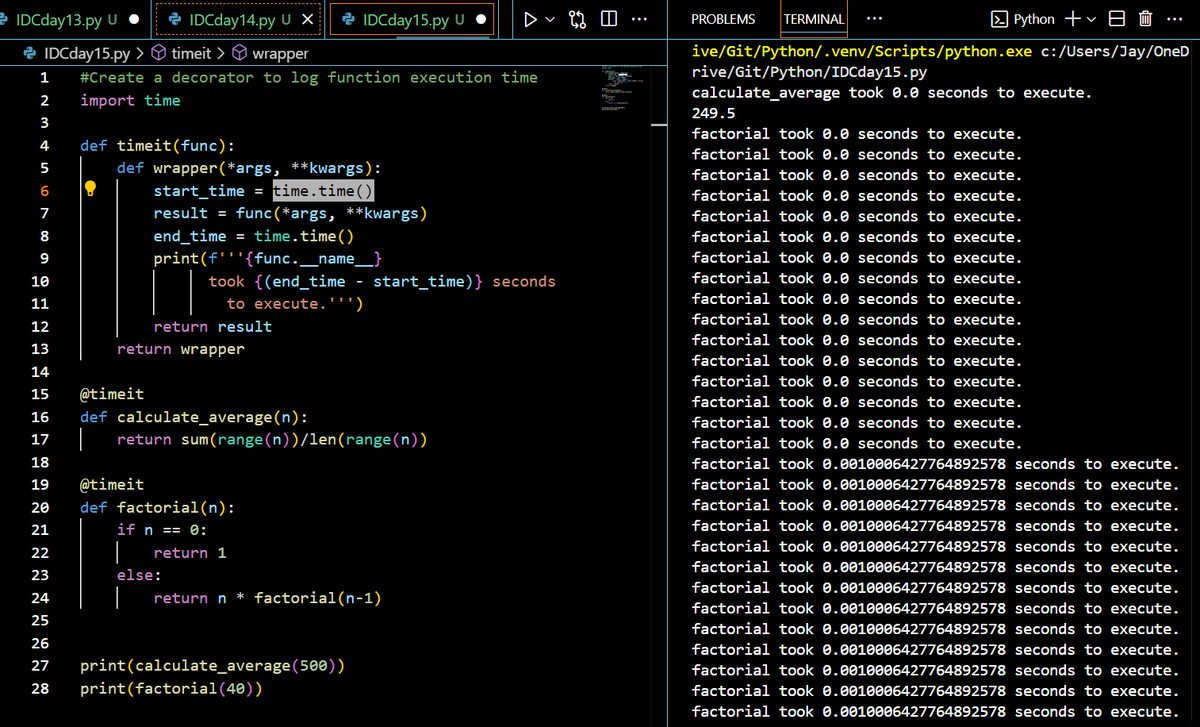Image resolution: width=1200 pixels, height=727 pixels.
Task: Click the timeit symbol icon in breadcrumb
Action: coord(159,53)
